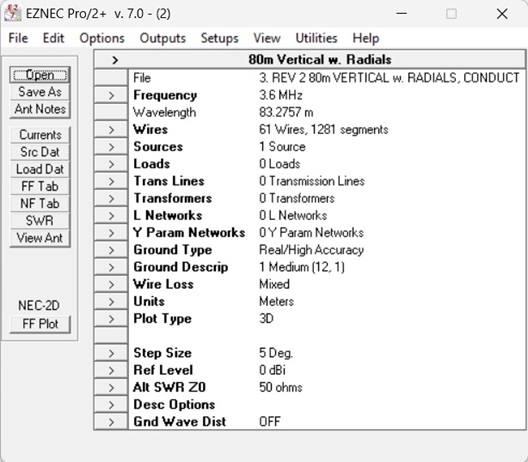Run the SWR sweep button
The image size is (528, 462).
coord(40,221)
